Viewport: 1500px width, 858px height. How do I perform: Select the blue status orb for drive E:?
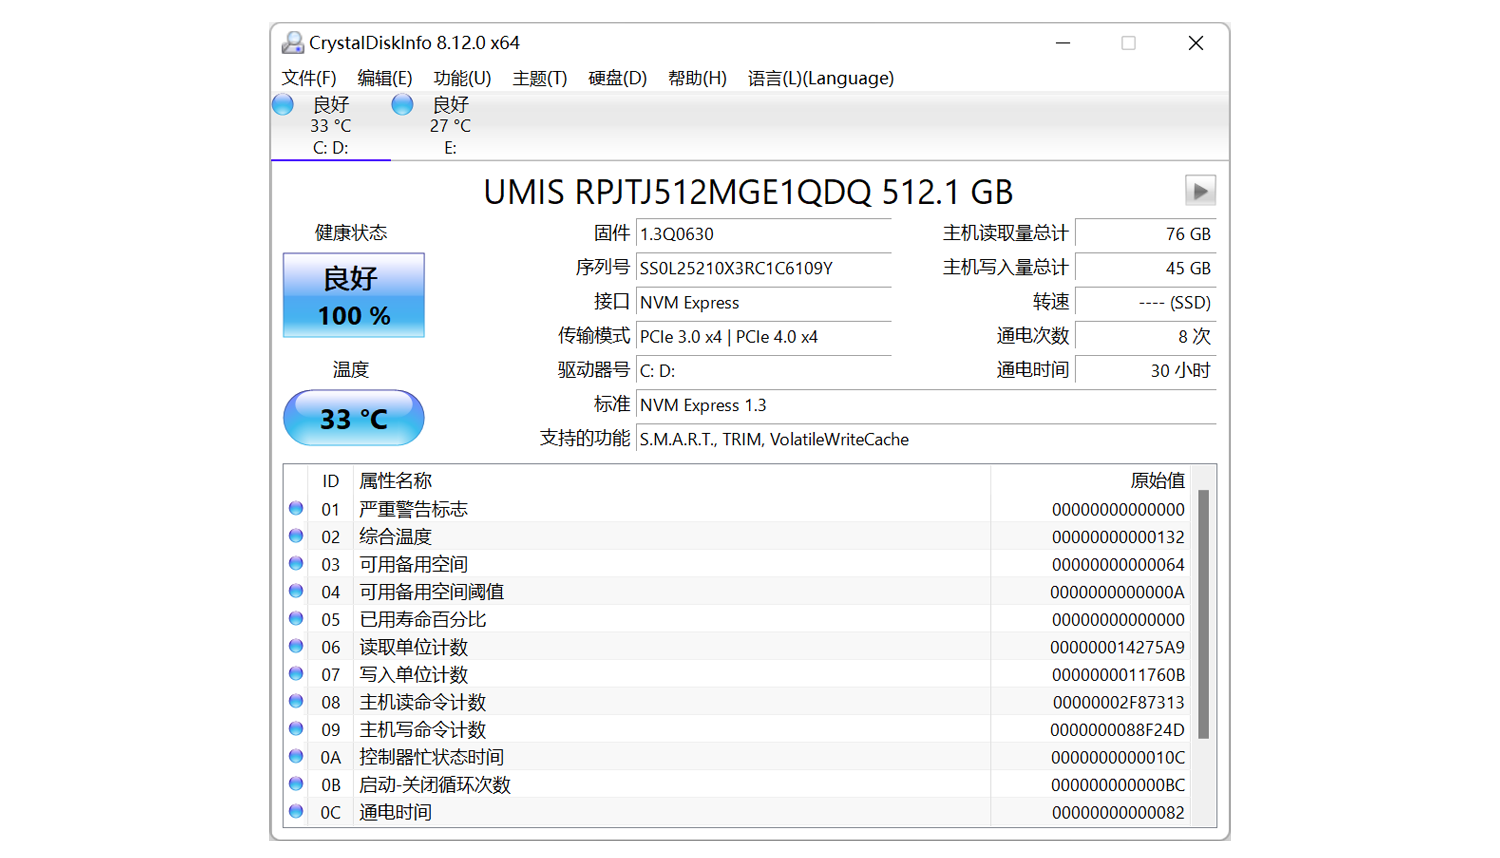(402, 105)
